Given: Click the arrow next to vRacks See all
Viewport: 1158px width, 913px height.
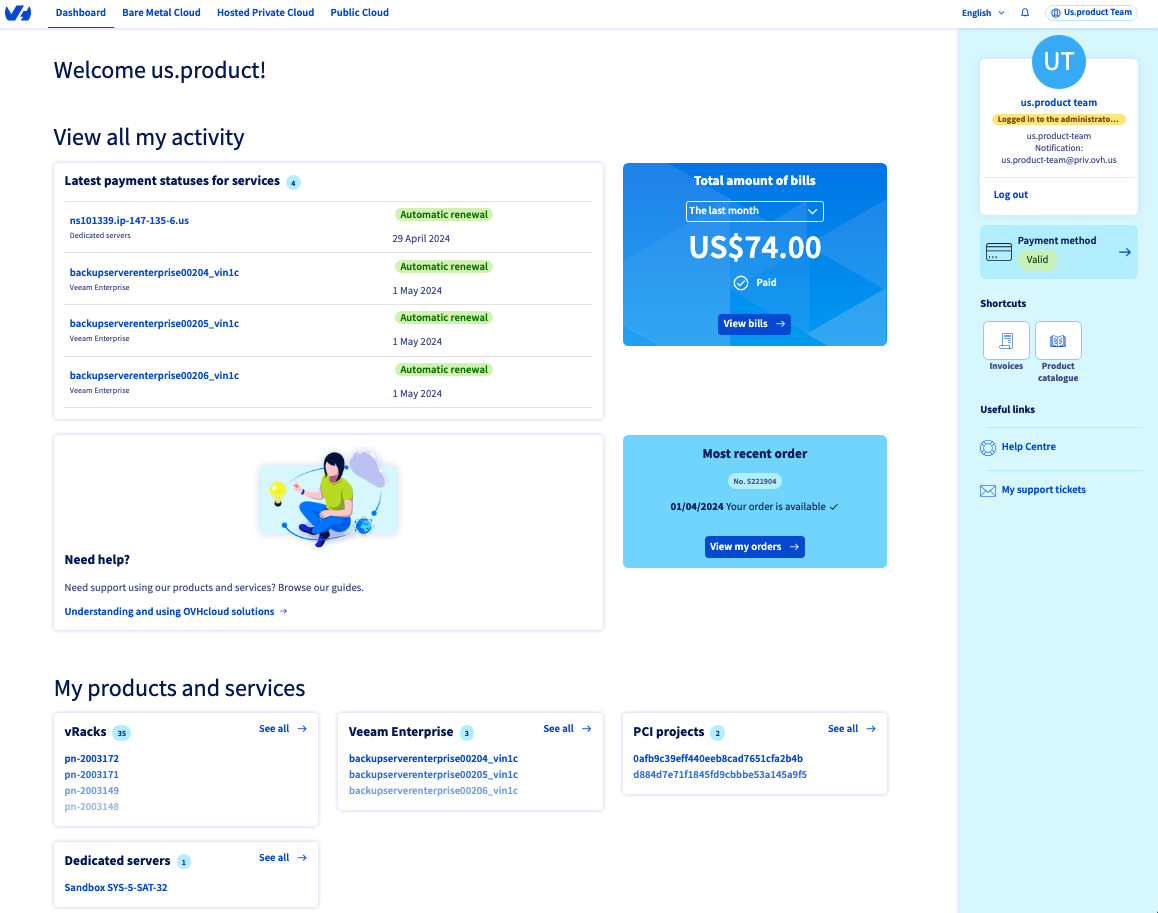Looking at the screenshot, I should [302, 728].
